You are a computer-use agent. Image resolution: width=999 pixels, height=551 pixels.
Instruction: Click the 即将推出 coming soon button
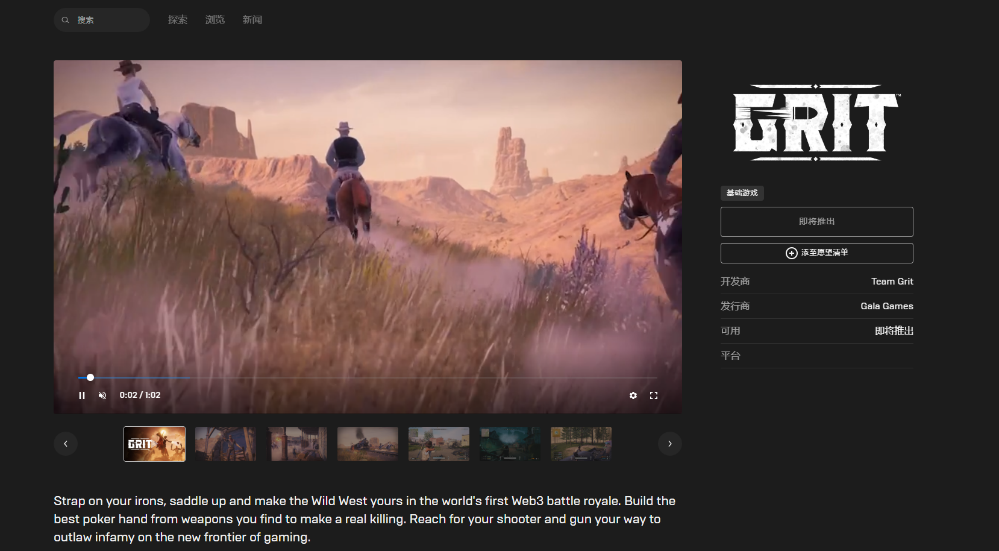(x=816, y=221)
